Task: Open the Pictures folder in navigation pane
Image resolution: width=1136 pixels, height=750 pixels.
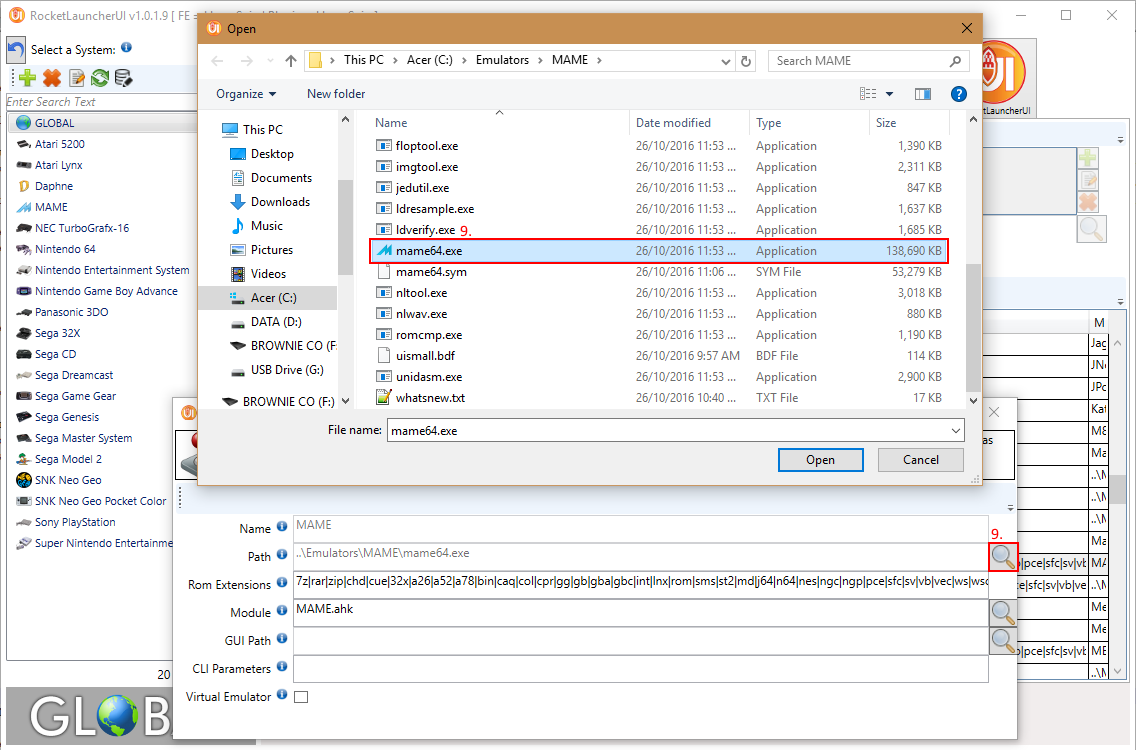Action: [272, 249]
